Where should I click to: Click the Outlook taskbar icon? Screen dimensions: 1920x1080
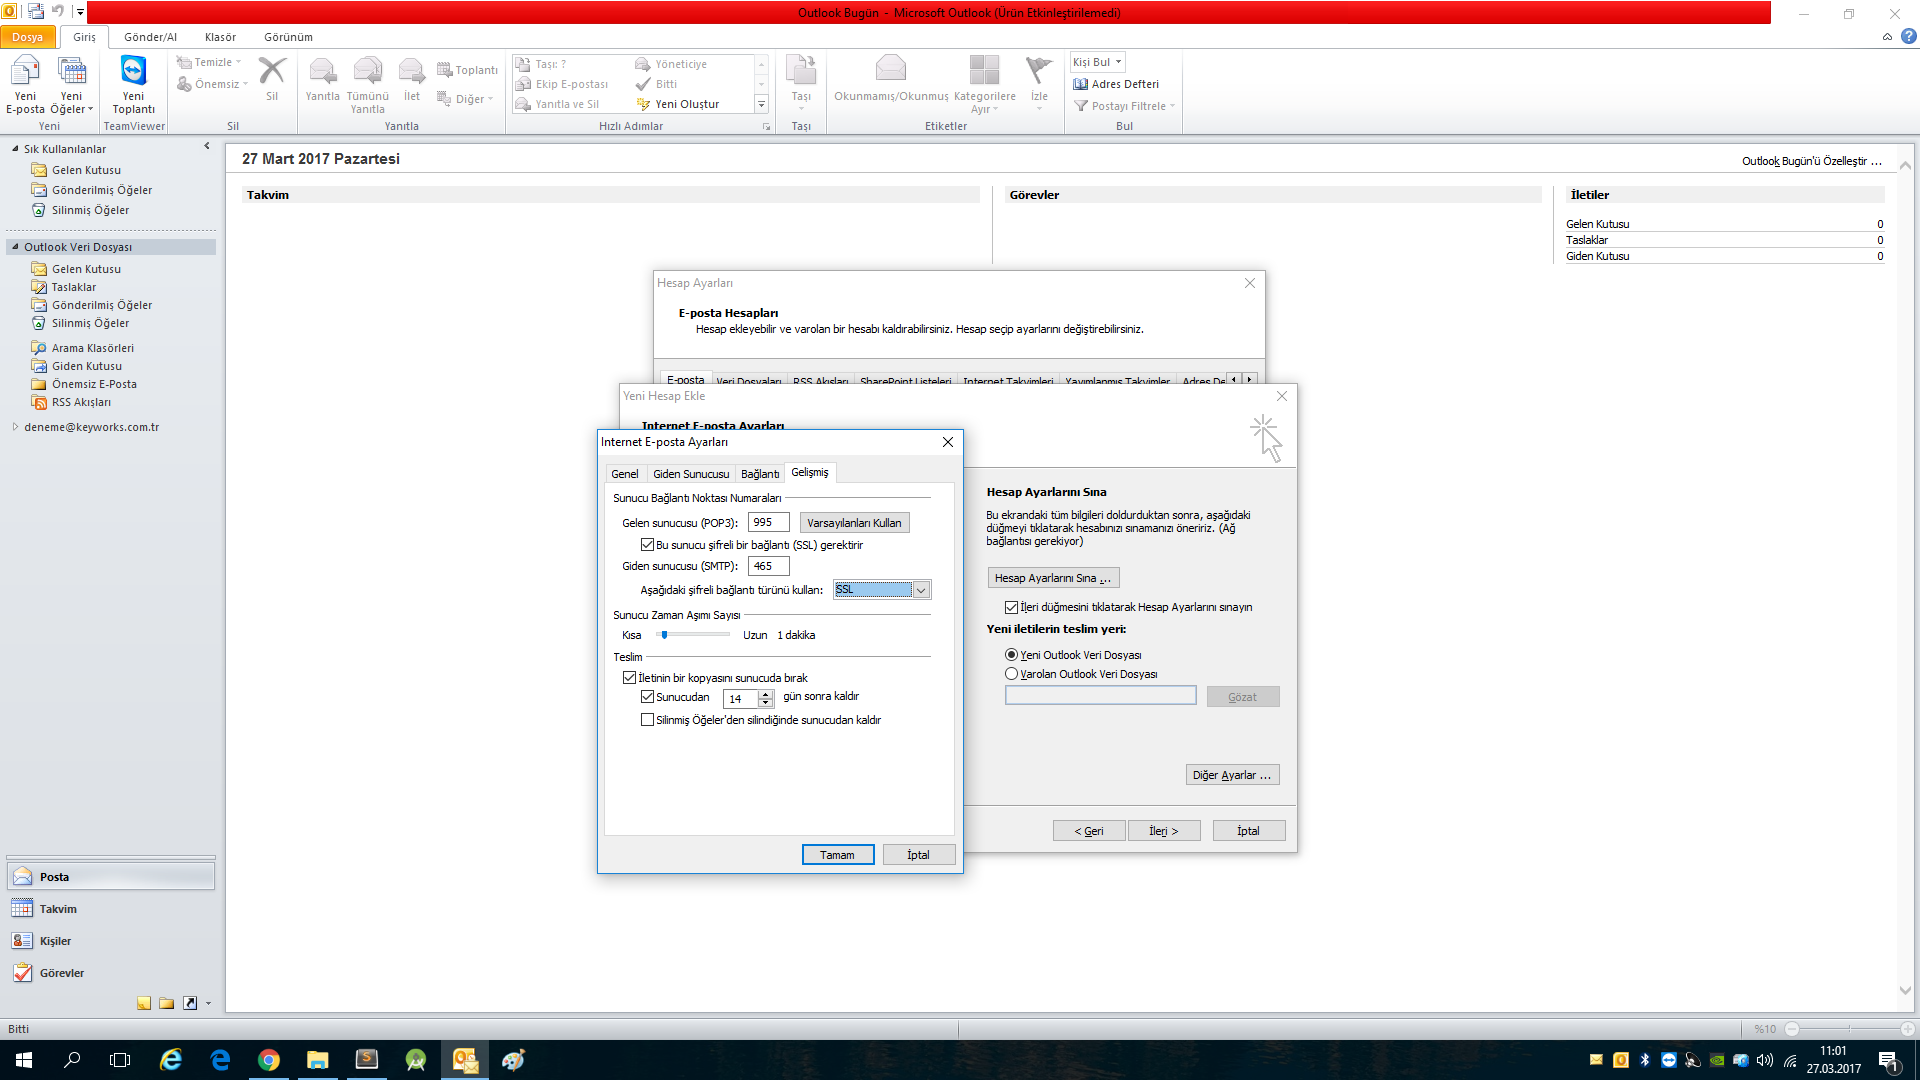click(x=465, y=1060)
